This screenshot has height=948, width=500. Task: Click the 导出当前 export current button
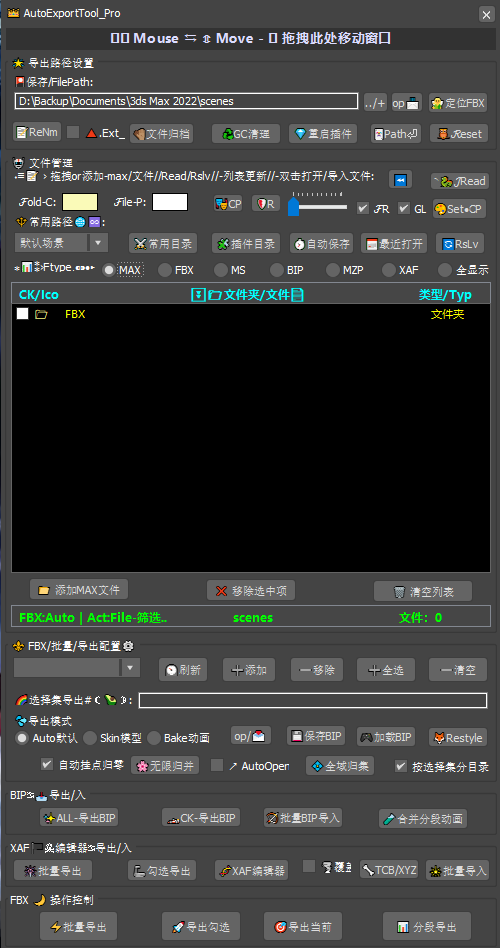[x=304, y=926]
